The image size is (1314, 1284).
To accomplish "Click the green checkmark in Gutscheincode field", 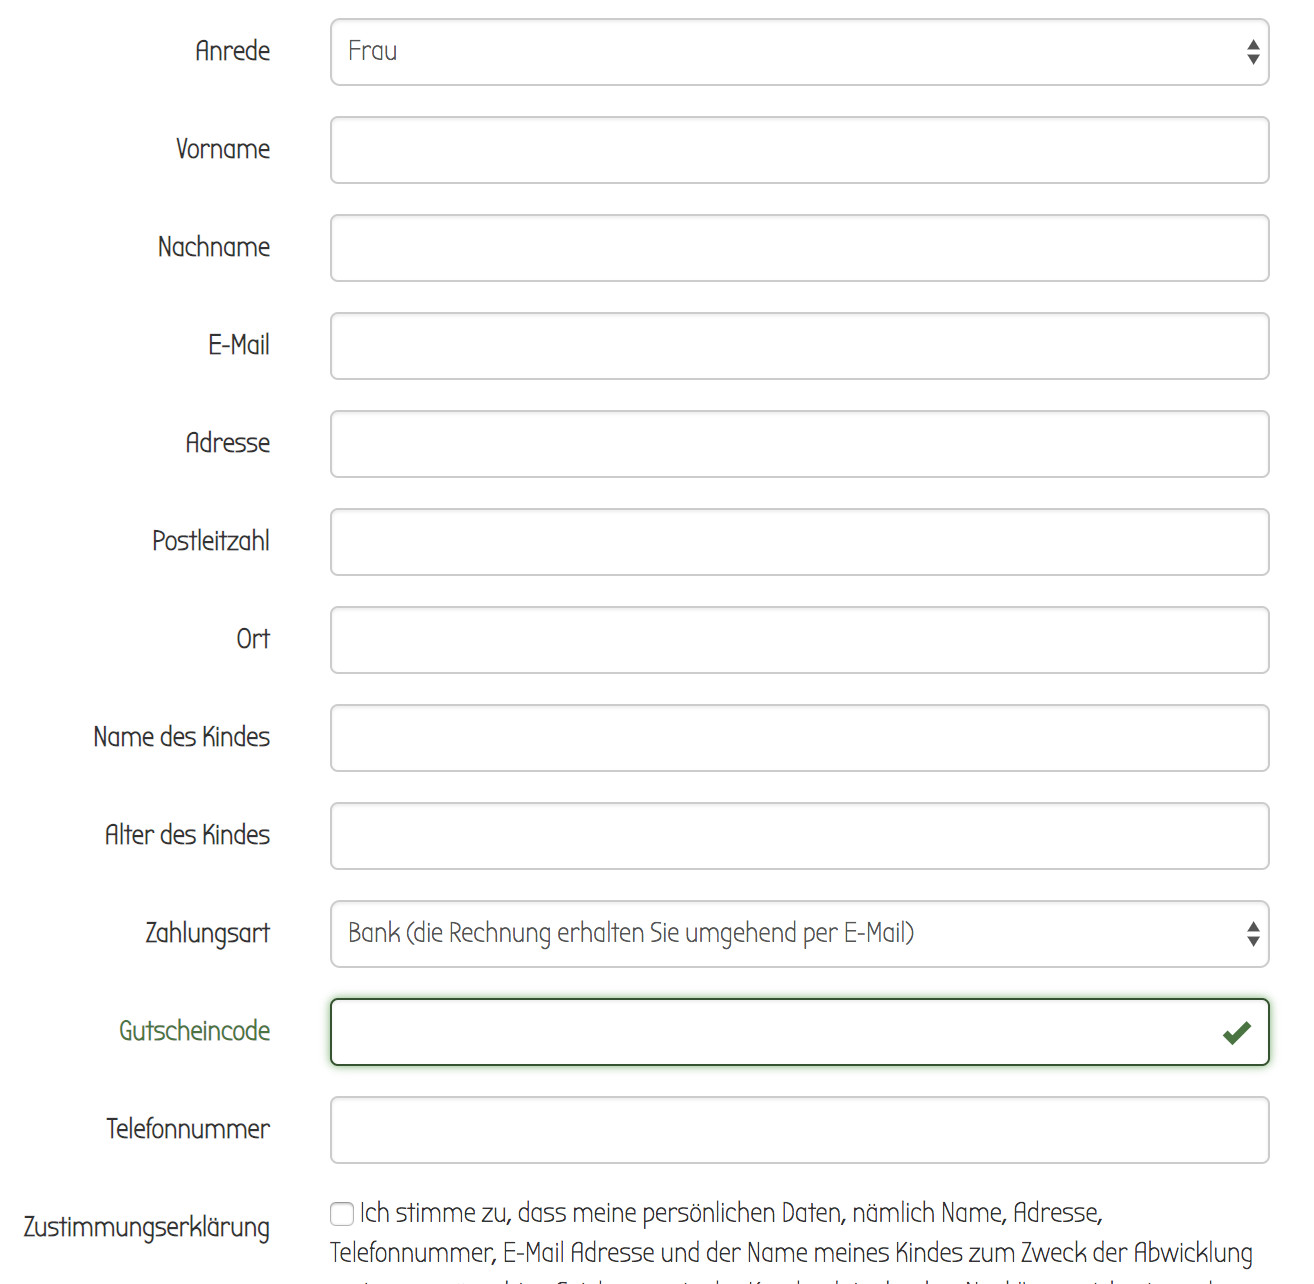I will click(x=1237, y=1032).
